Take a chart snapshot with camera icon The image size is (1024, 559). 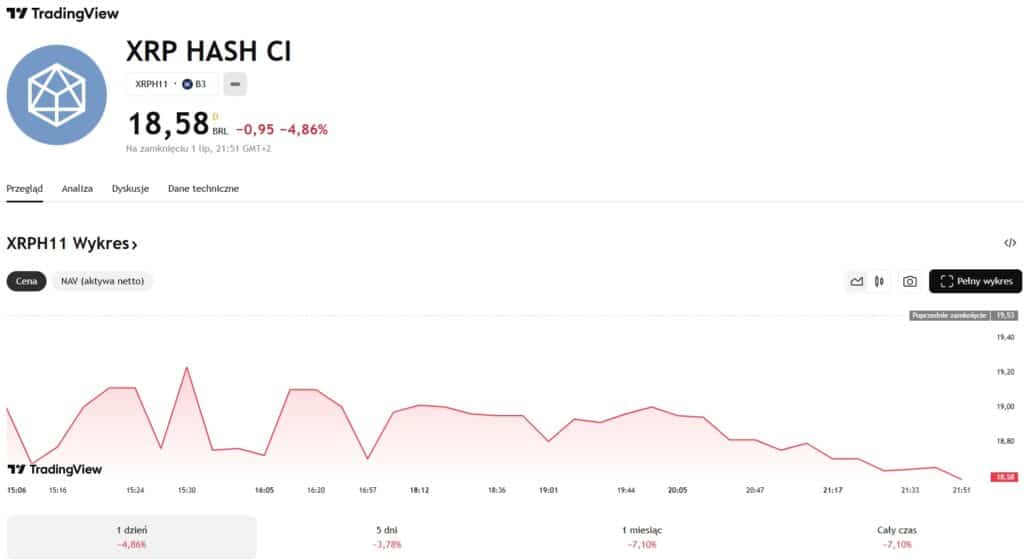910,281
